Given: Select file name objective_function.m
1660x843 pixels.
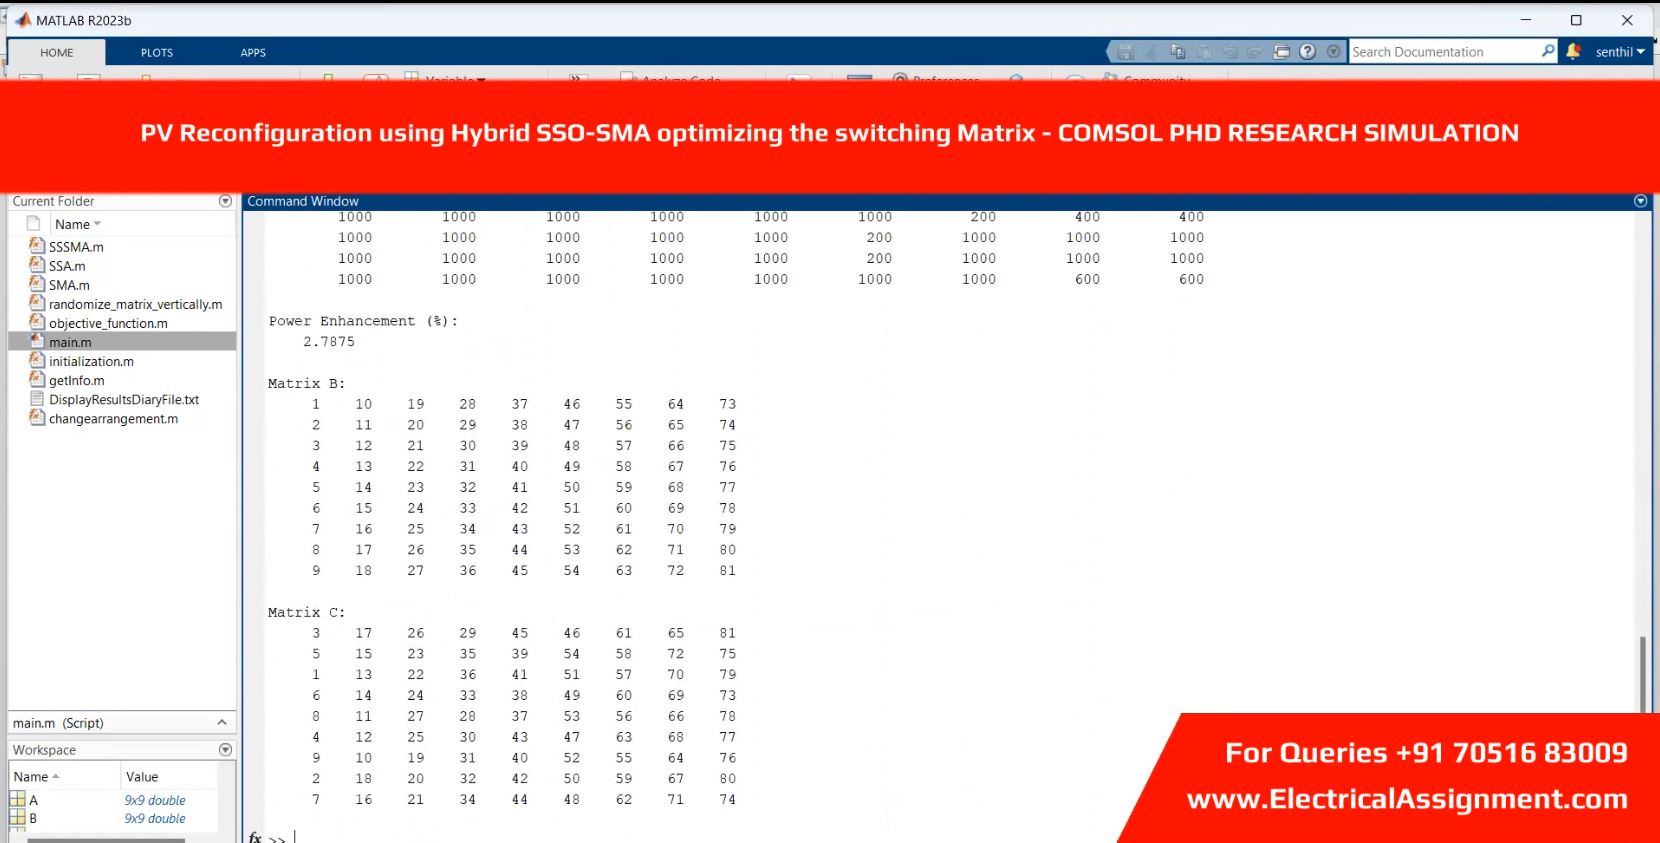Looking at the screenshot, I should click(x=108, y=323).
